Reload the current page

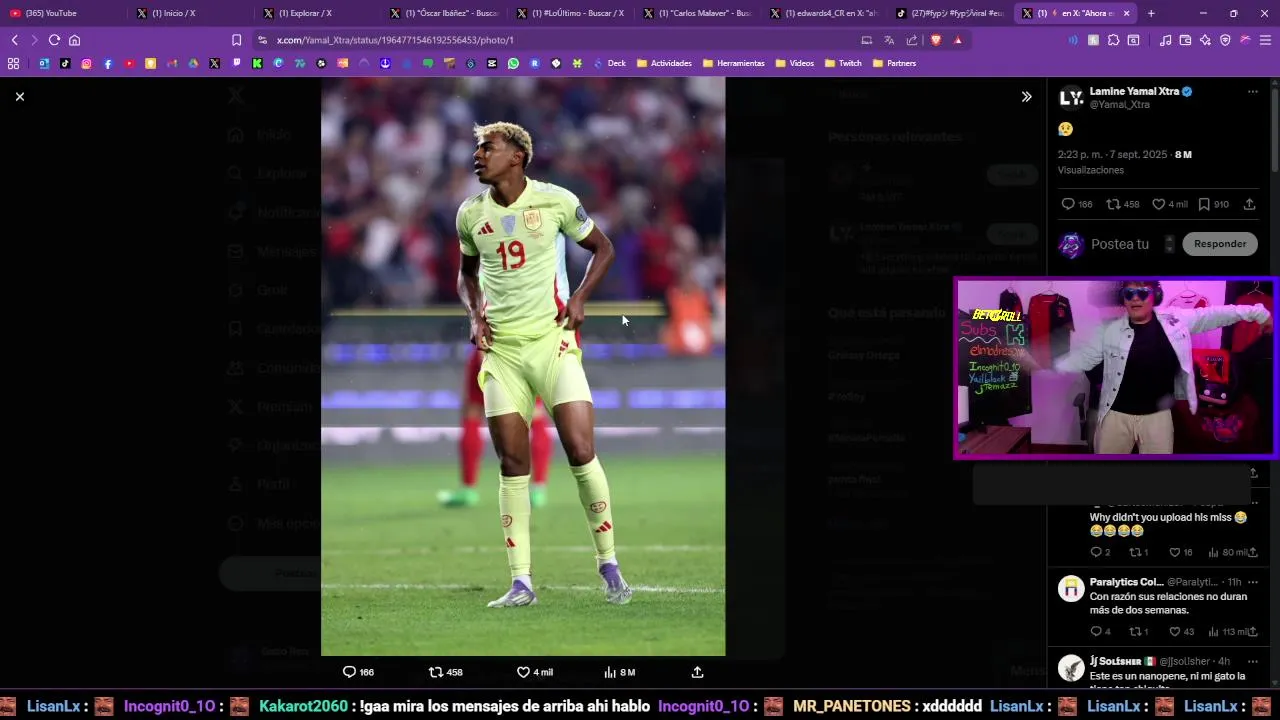point(54,40)
